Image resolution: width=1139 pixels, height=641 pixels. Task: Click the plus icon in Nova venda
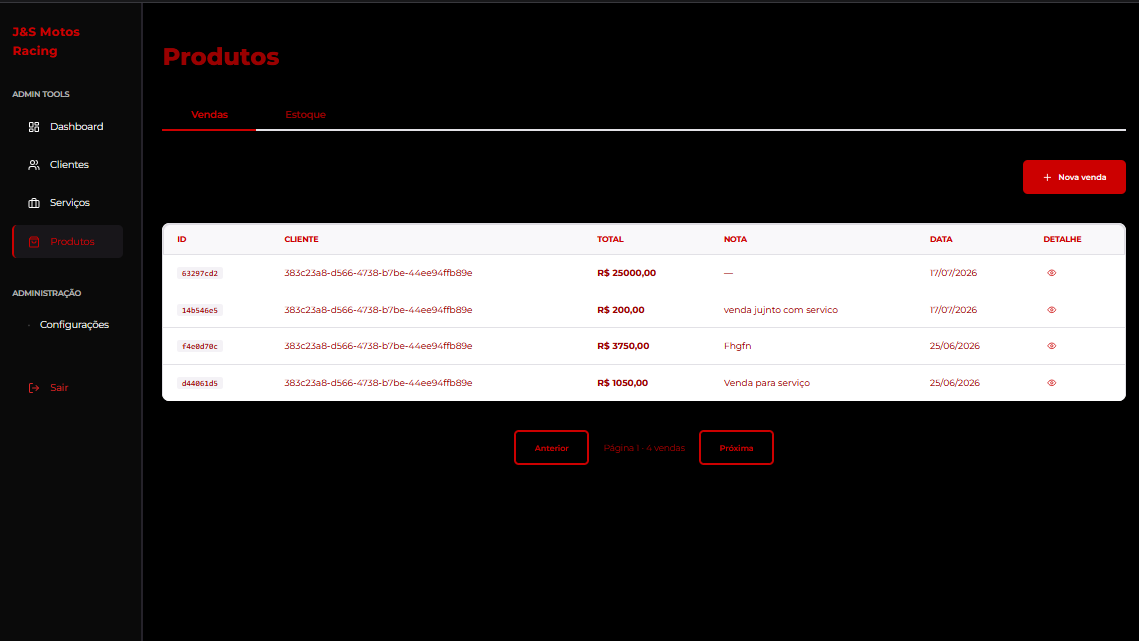pyautogui.click(x=1047, y=177)
